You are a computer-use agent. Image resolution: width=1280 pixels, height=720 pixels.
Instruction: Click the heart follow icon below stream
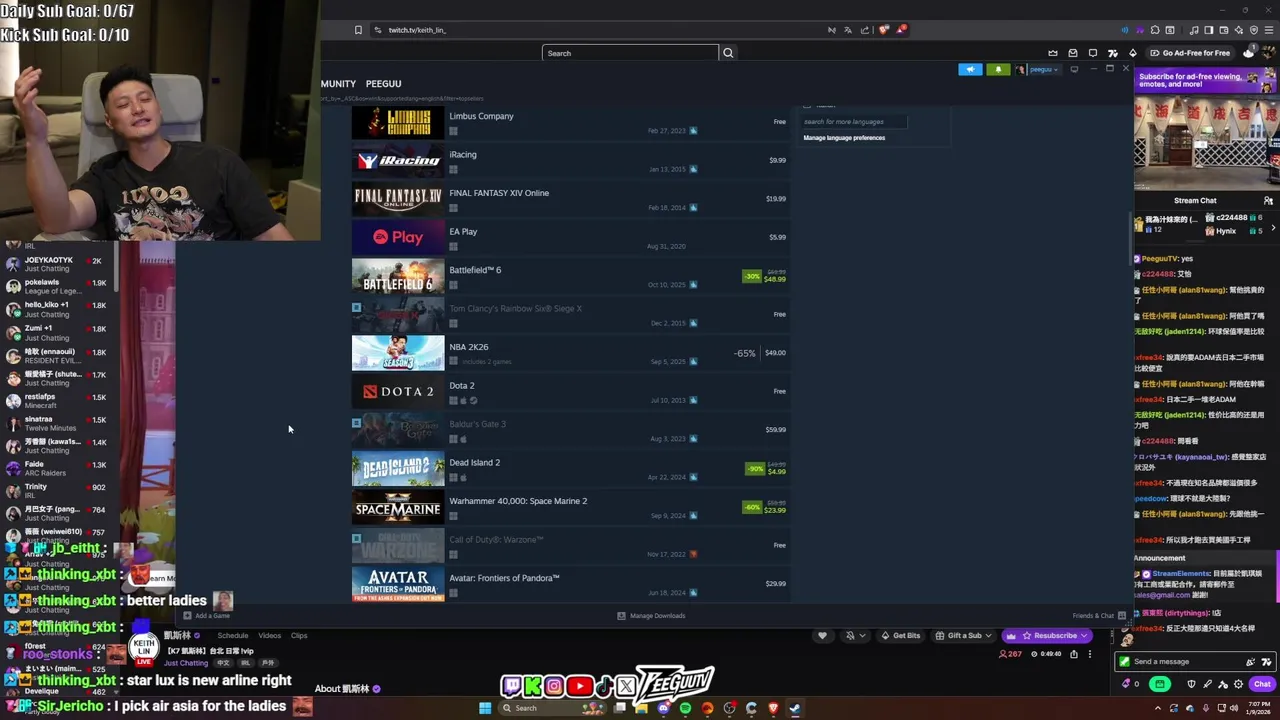point(823,635)
